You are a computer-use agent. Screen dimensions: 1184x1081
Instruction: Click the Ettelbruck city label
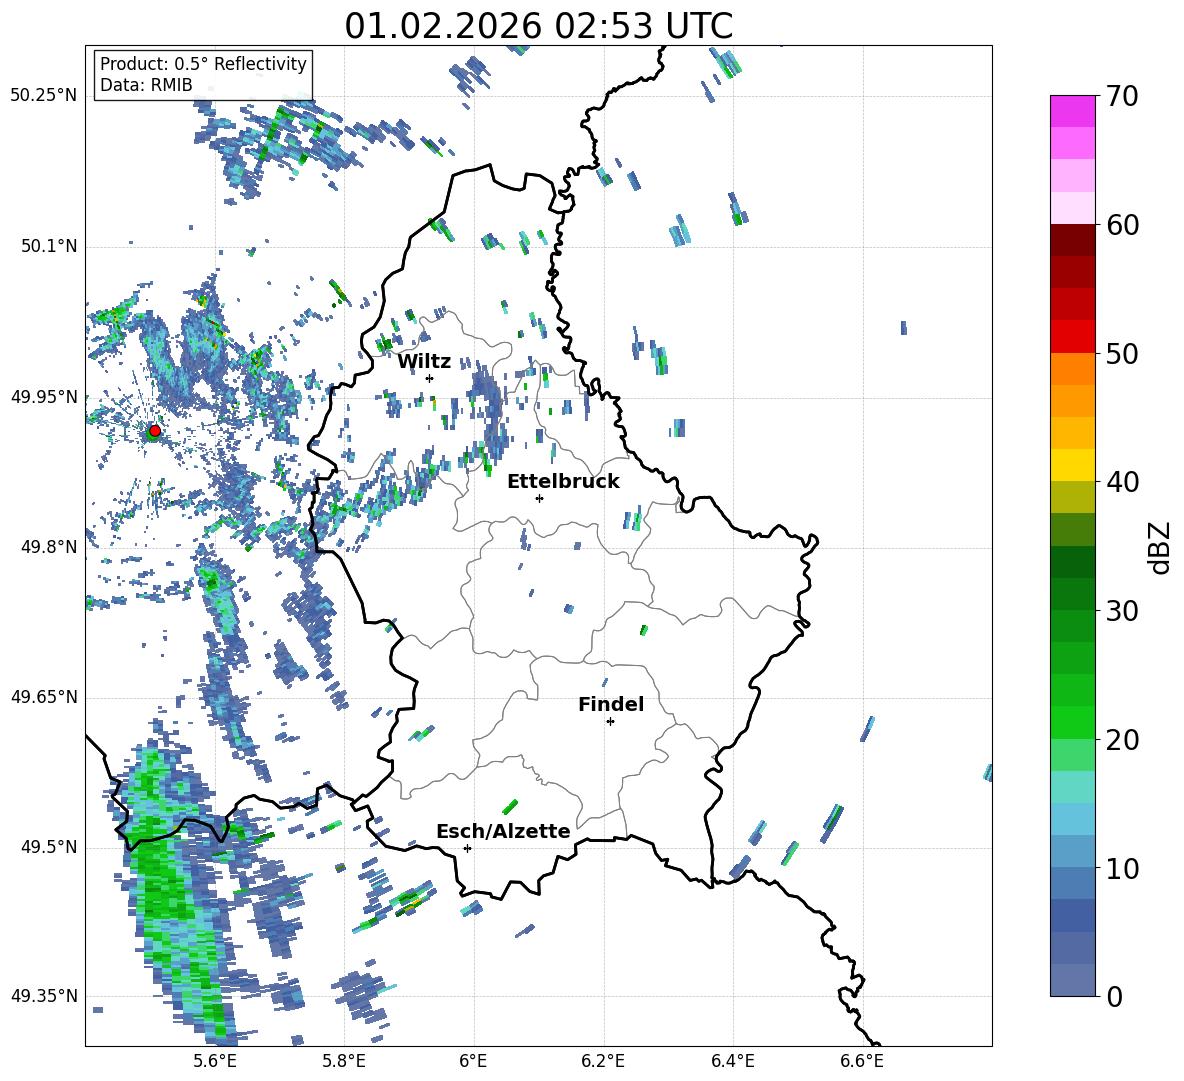[563, 482]
